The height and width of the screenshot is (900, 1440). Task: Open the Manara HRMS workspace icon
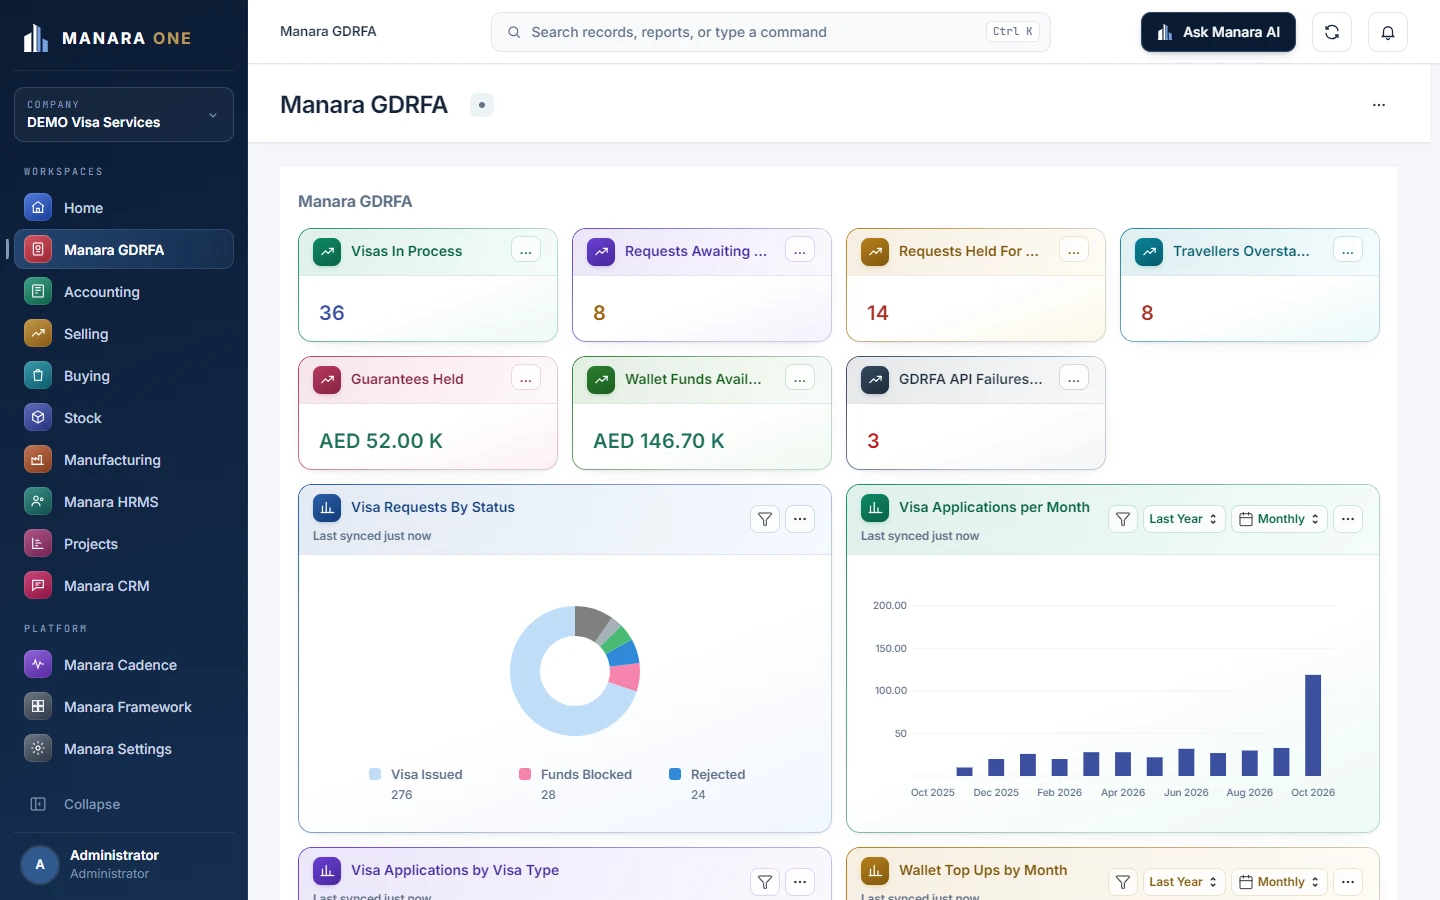(x=38, y=501)
